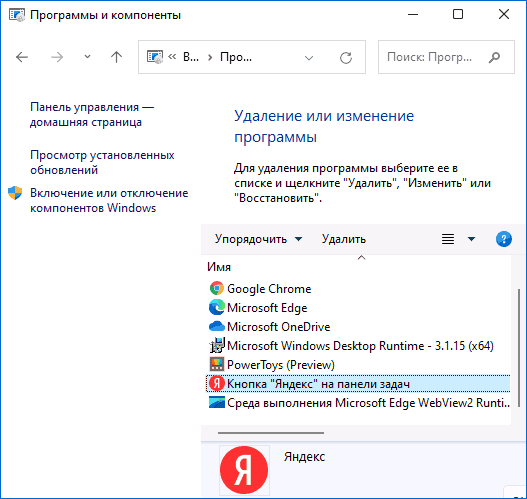This screenshot has width=527, height=499.
Task: Click the Про... breadcrumb segment
Action: pos(236,57)
